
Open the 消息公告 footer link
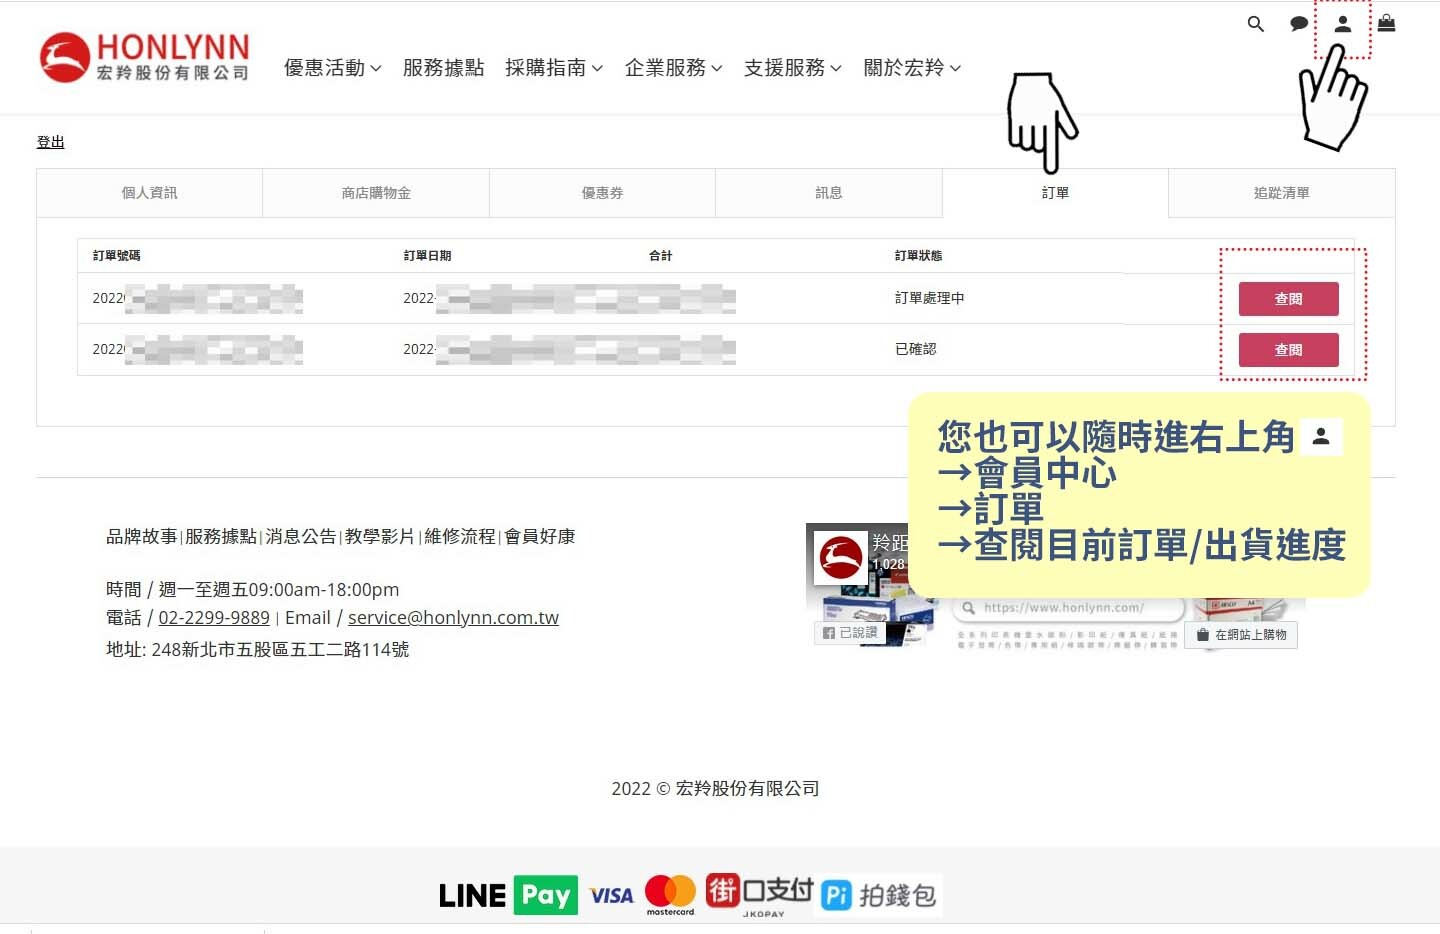301,537
